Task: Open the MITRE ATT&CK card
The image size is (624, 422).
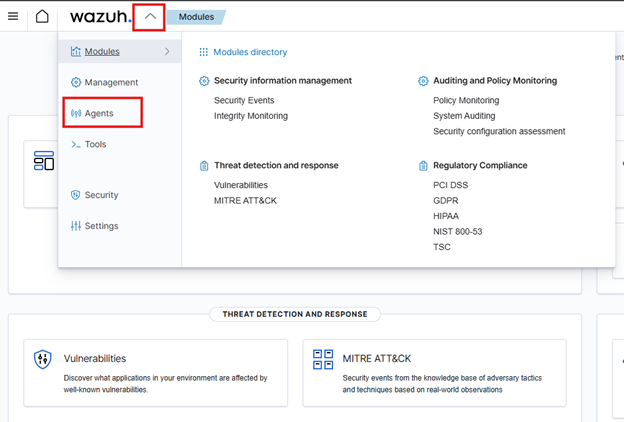Action: 435,373
